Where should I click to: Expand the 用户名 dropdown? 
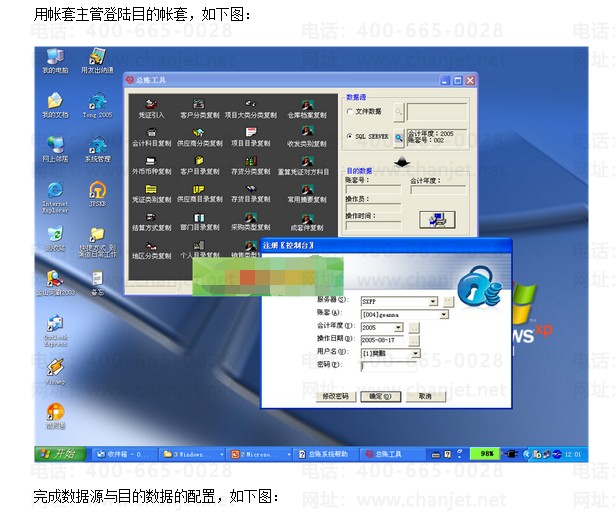(416, 353)
